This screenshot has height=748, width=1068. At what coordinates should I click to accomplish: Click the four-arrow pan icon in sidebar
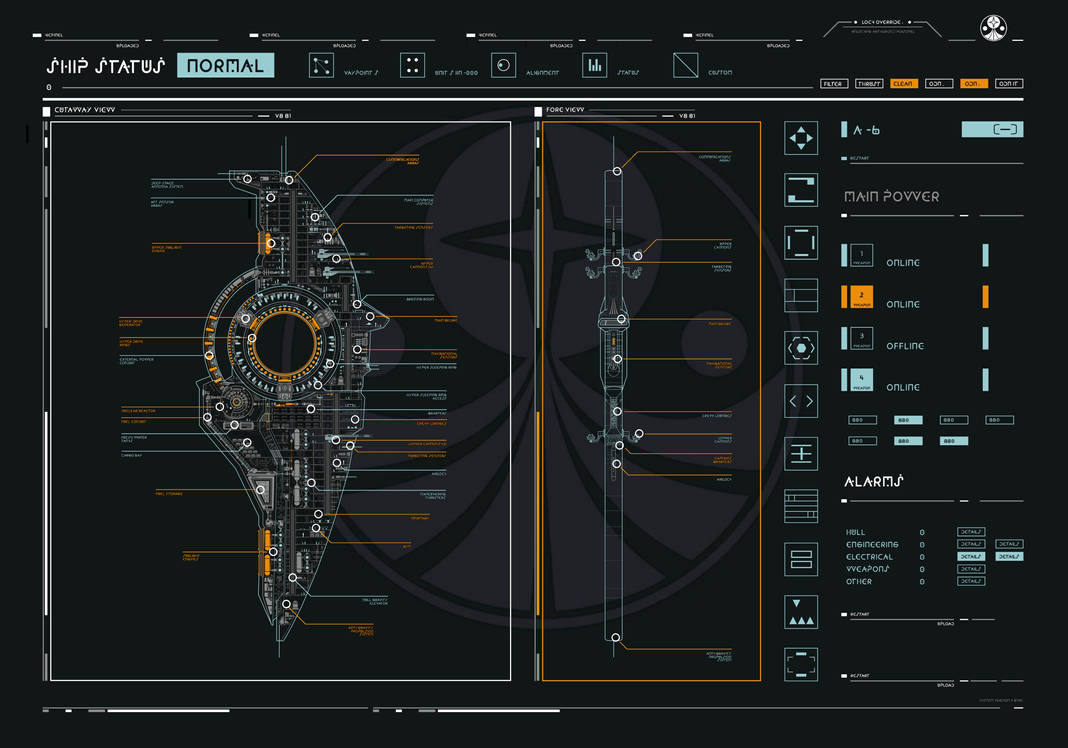click(801, 138)
